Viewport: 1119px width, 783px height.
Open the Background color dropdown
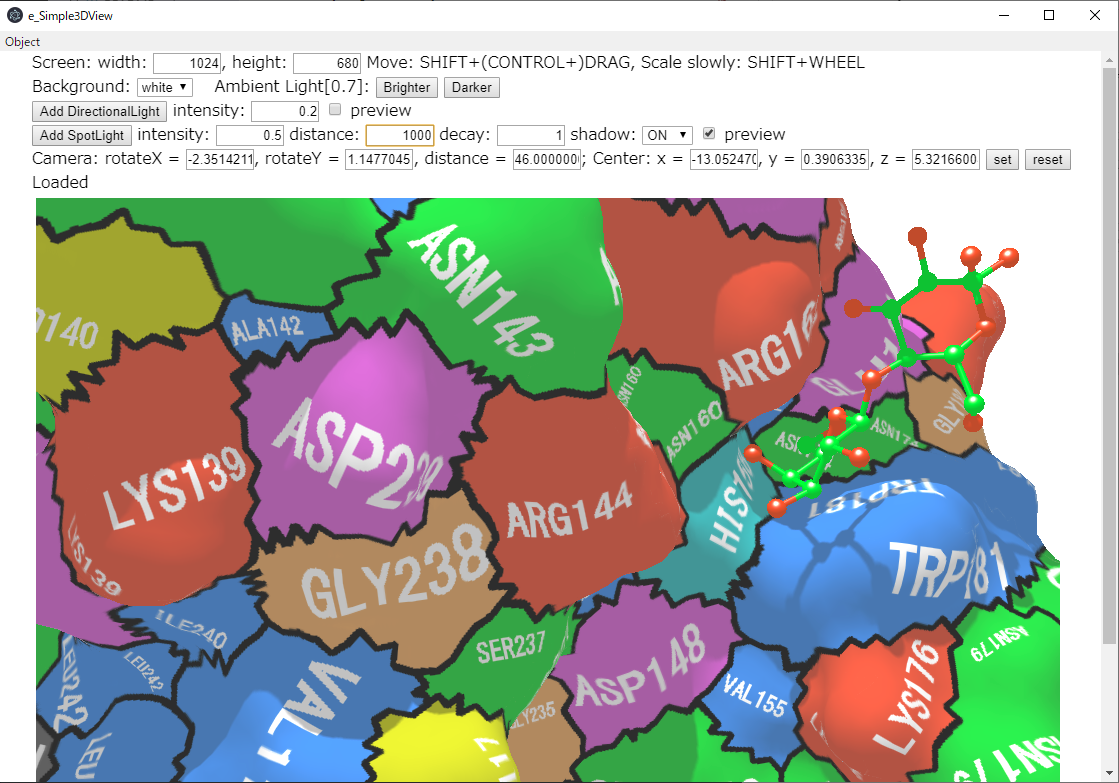click(164, 87)
